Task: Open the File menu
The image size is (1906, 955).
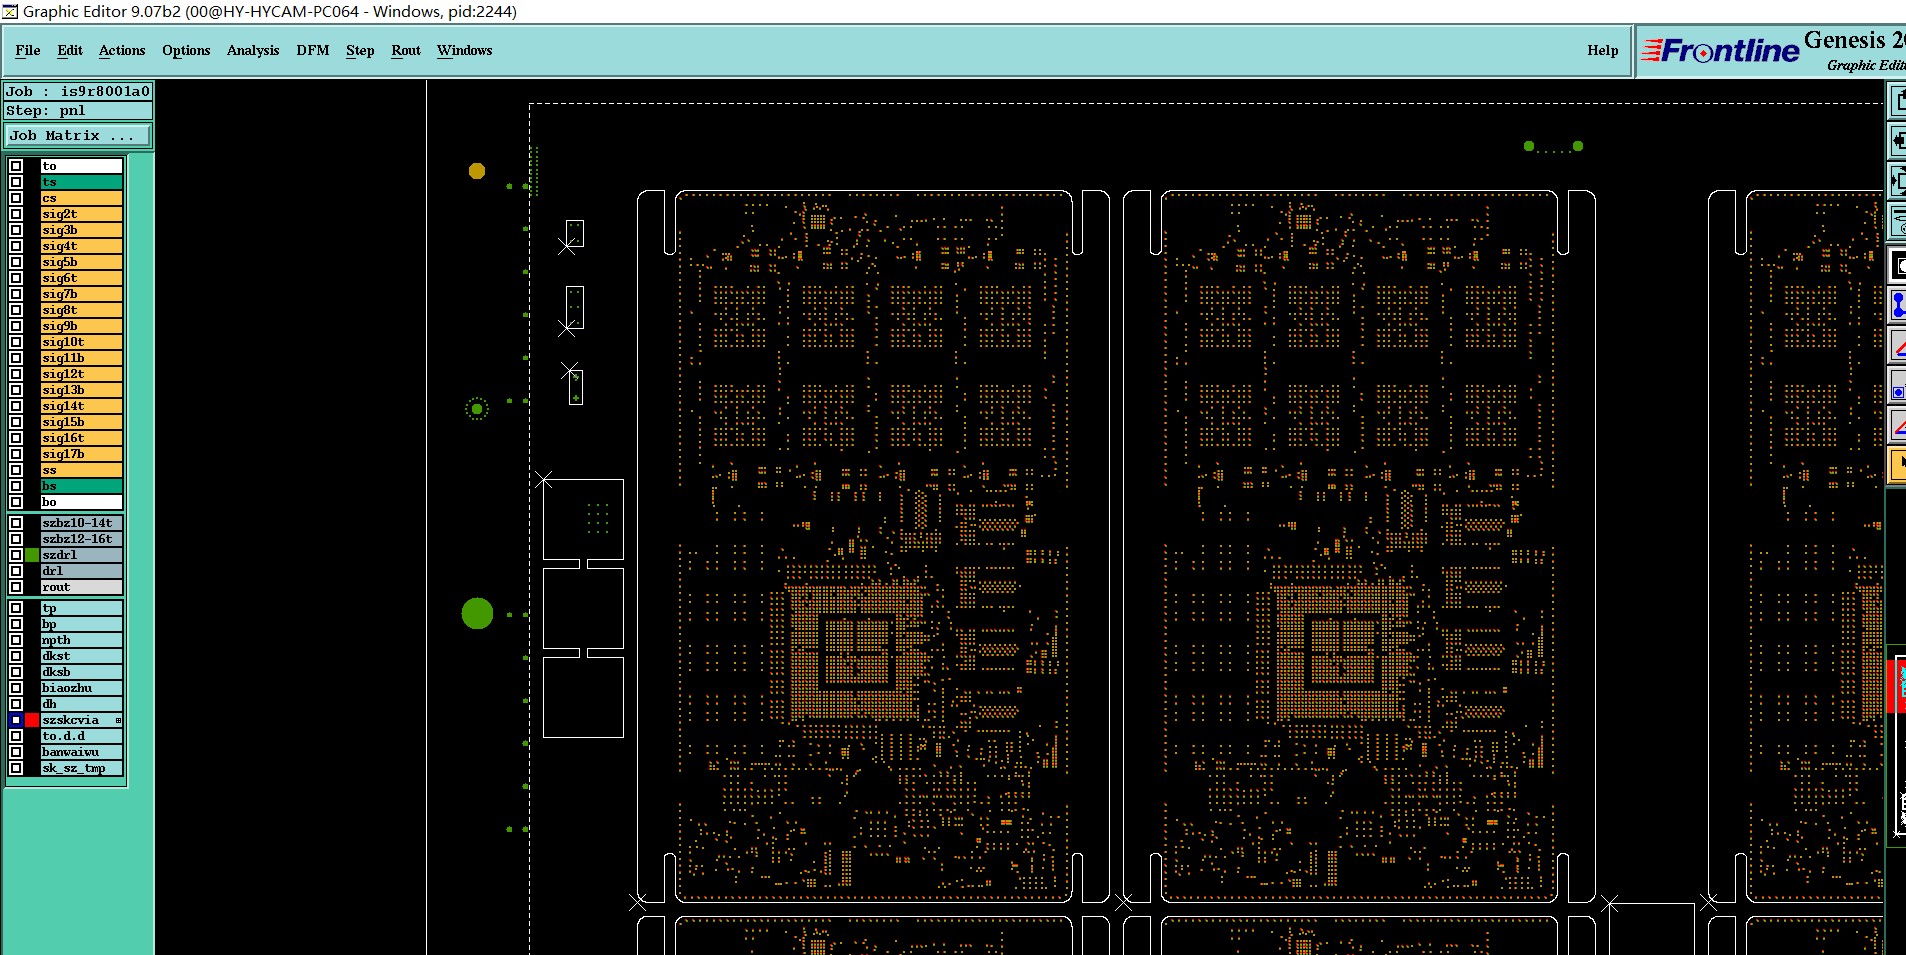Action: (28, 50)
